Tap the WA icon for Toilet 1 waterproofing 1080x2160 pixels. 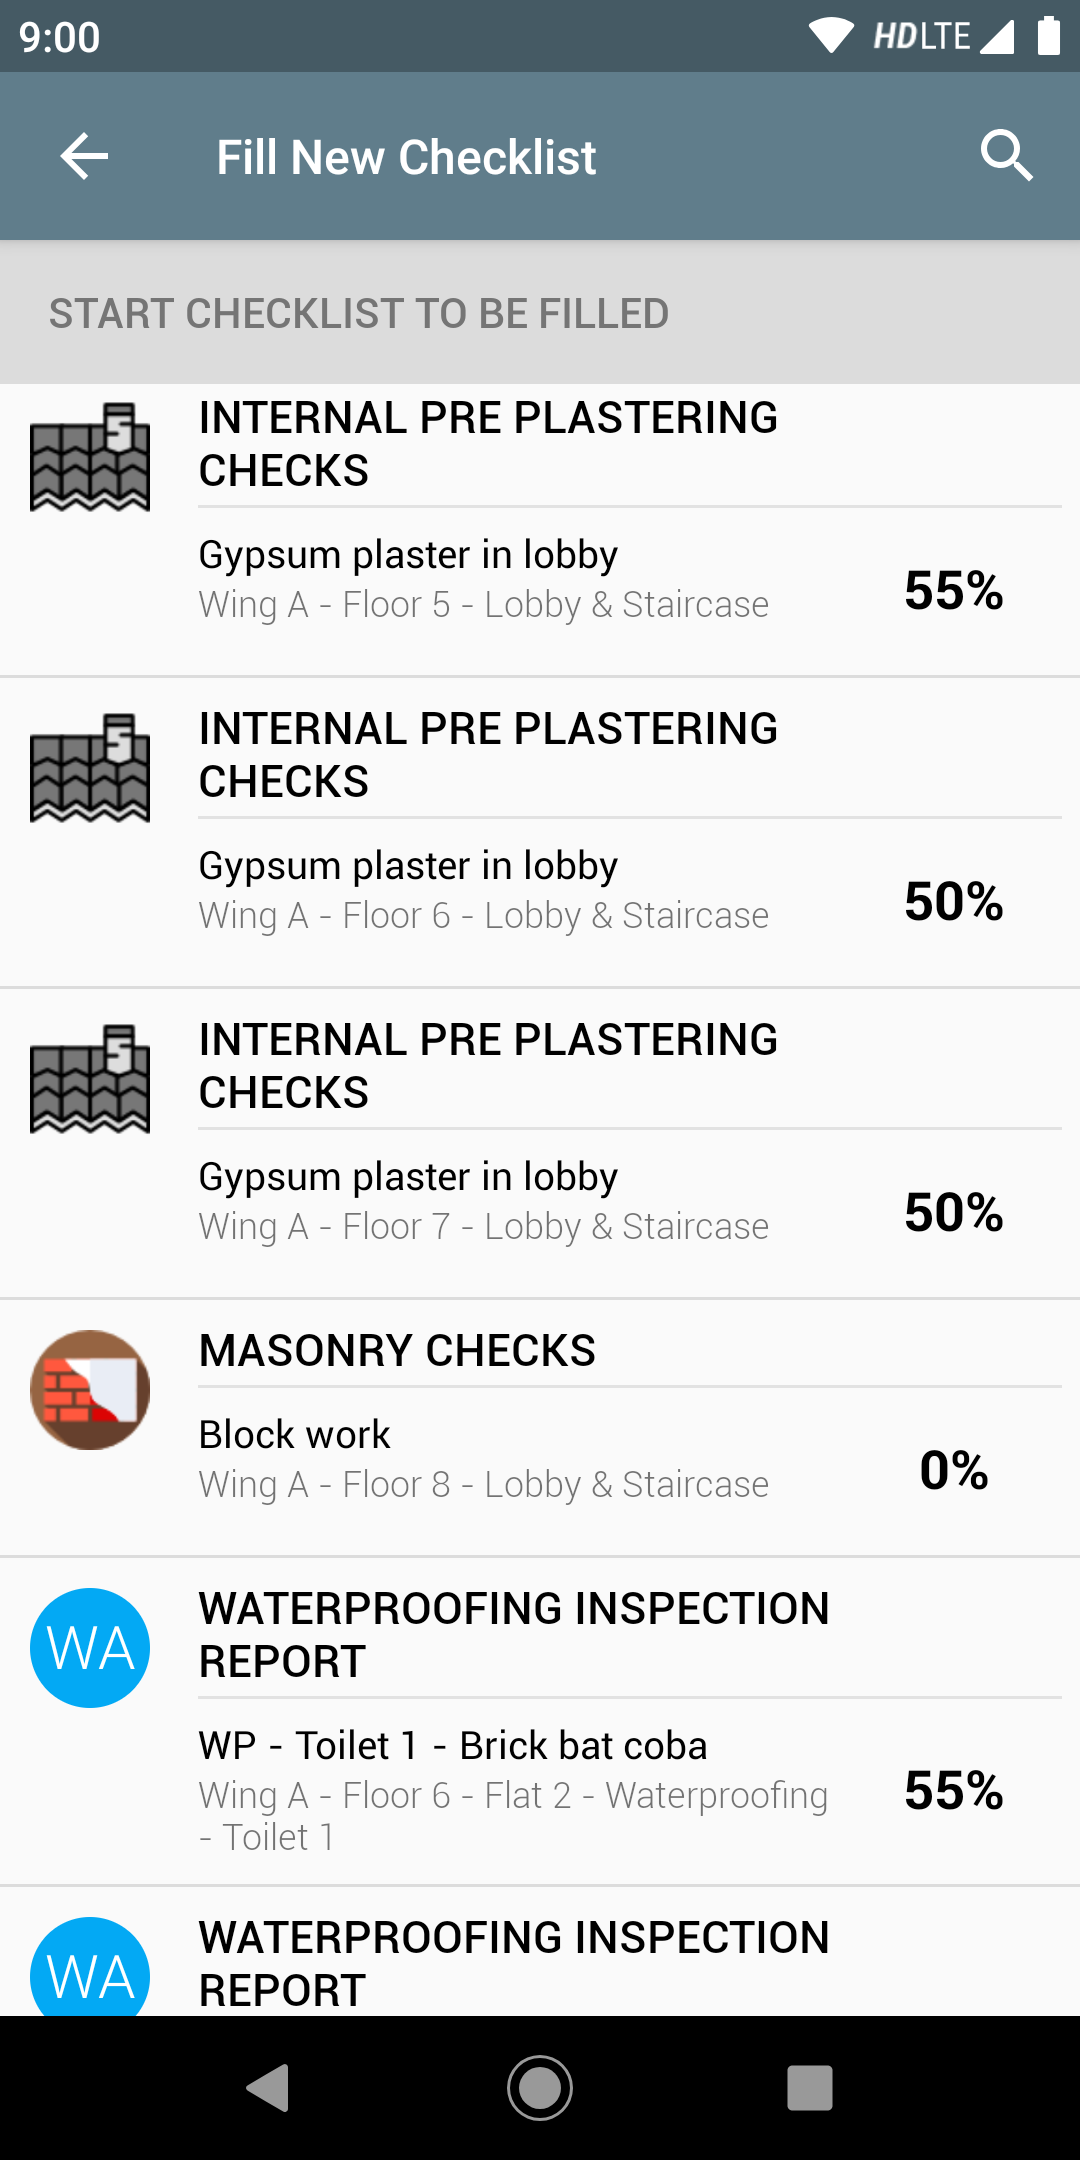[90, 1648]
